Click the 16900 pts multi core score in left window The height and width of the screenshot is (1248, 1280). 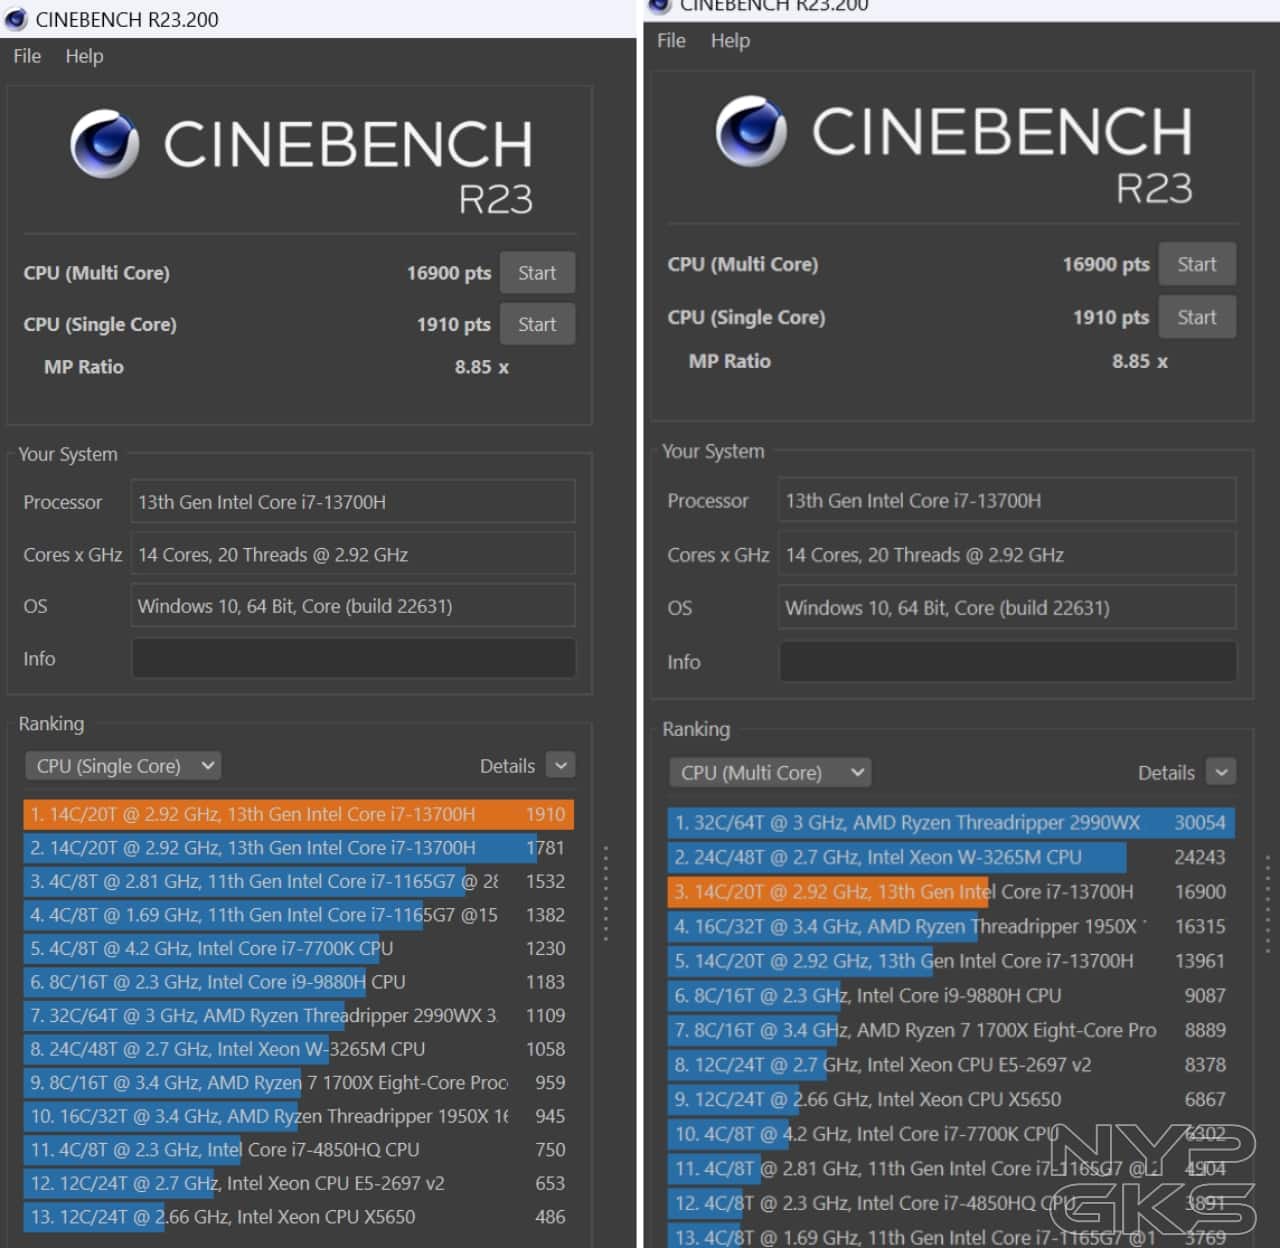point(448,273)
